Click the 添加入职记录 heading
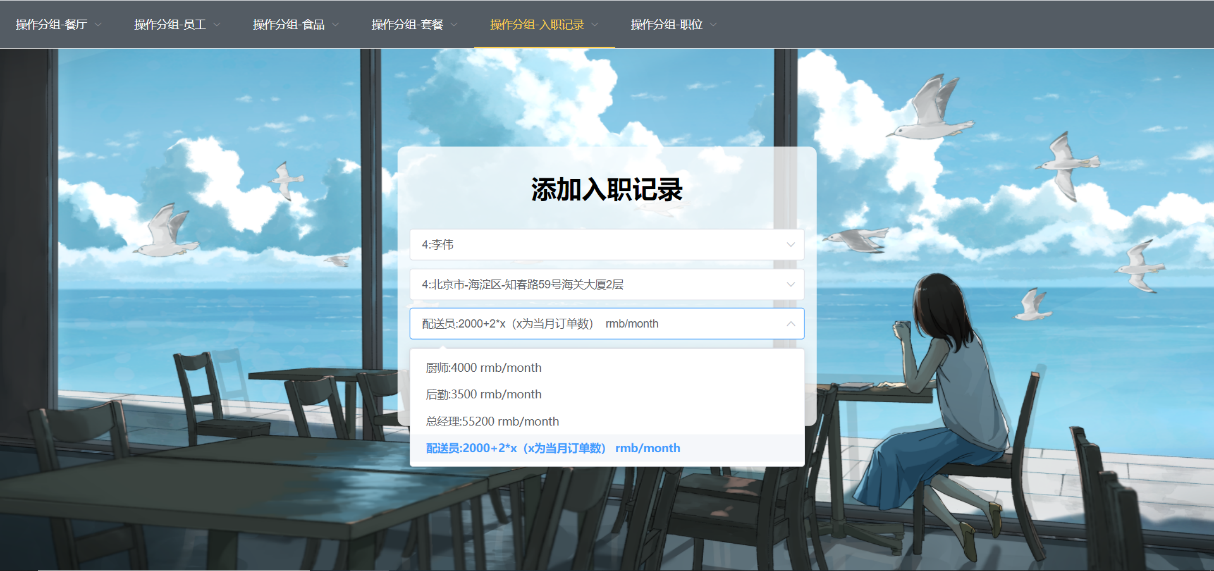Image resolution: width=1214 pixels, height=571 pixels. (607, 190)
